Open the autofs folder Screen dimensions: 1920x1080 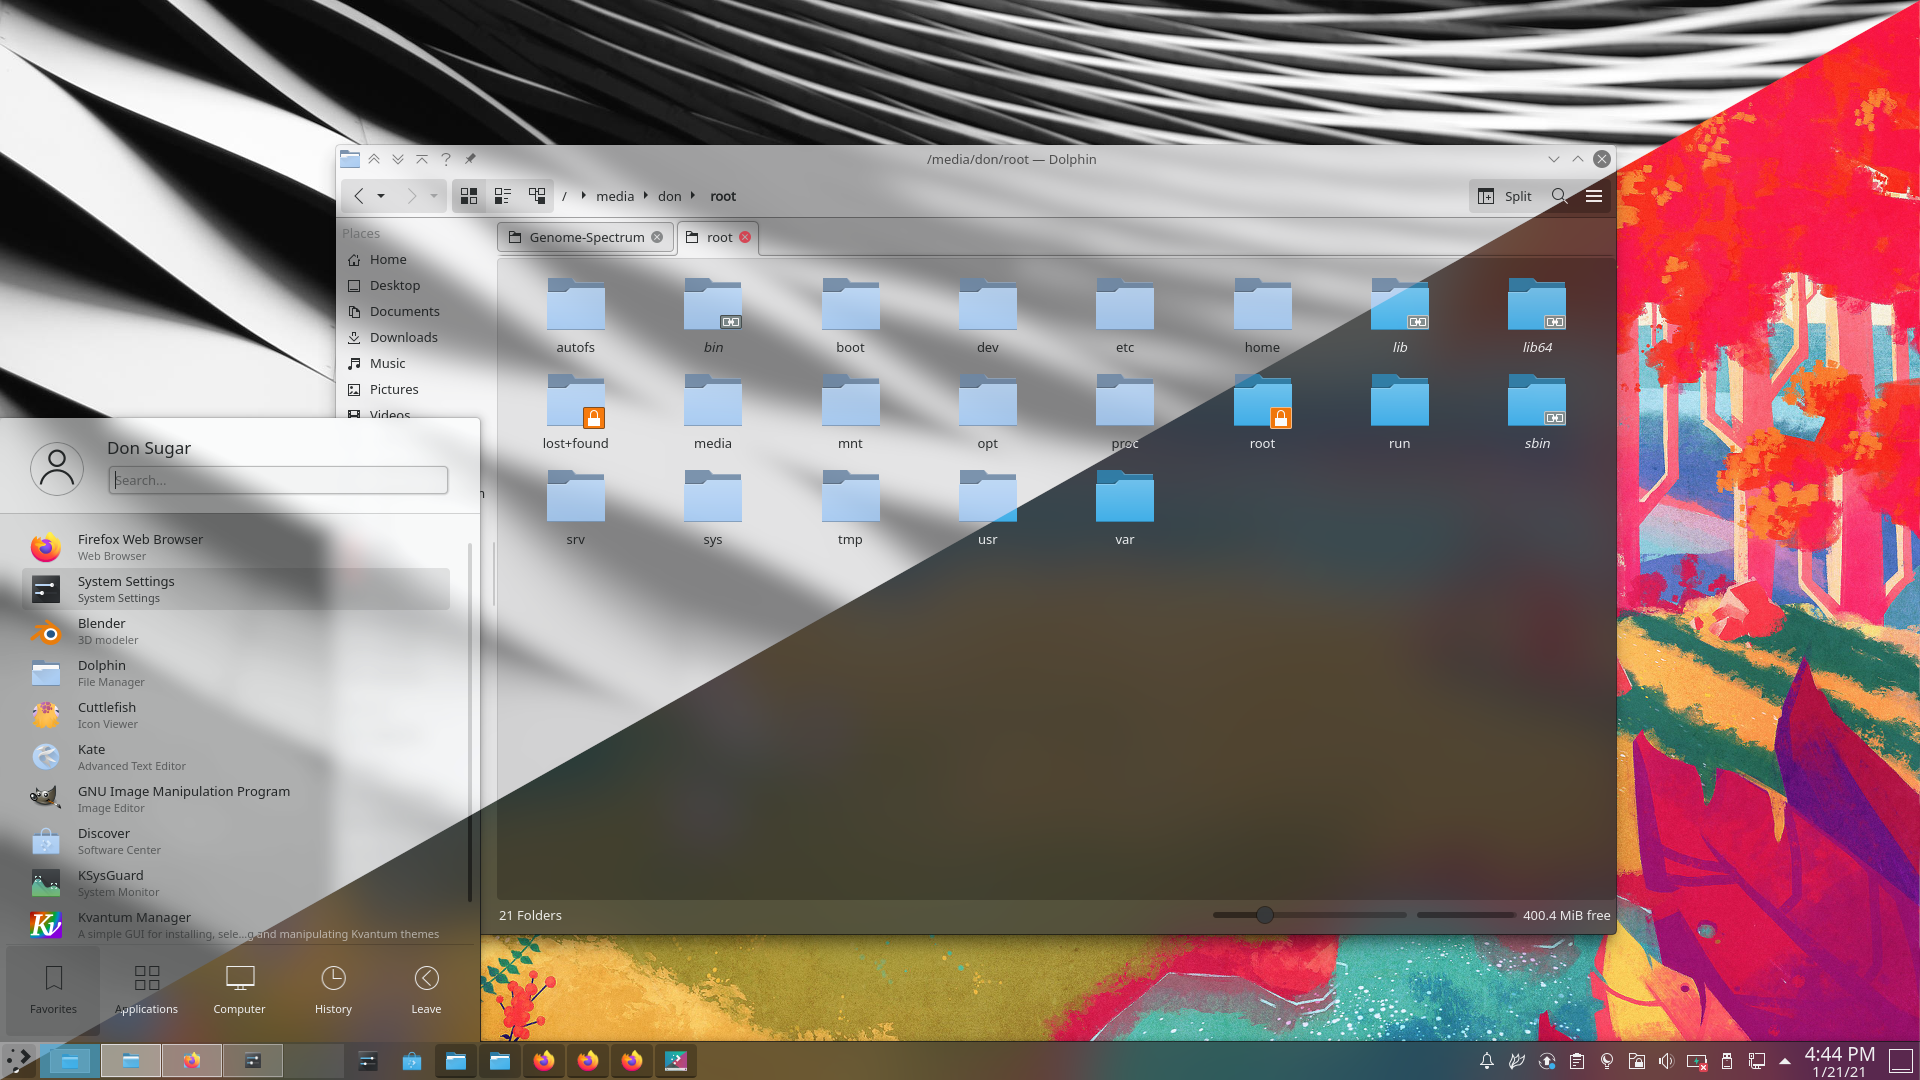[576, 316]
